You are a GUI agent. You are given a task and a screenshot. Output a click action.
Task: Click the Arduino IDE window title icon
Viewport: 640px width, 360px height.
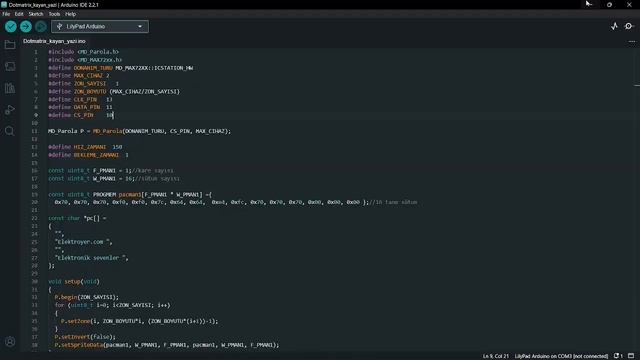click(x=4, y=4)
